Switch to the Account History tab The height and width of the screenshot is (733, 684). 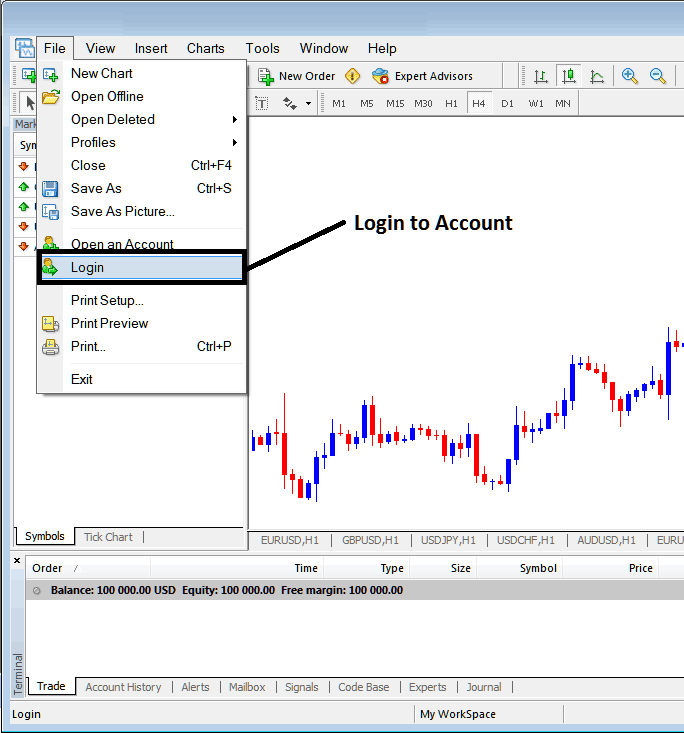pos(123,687)
